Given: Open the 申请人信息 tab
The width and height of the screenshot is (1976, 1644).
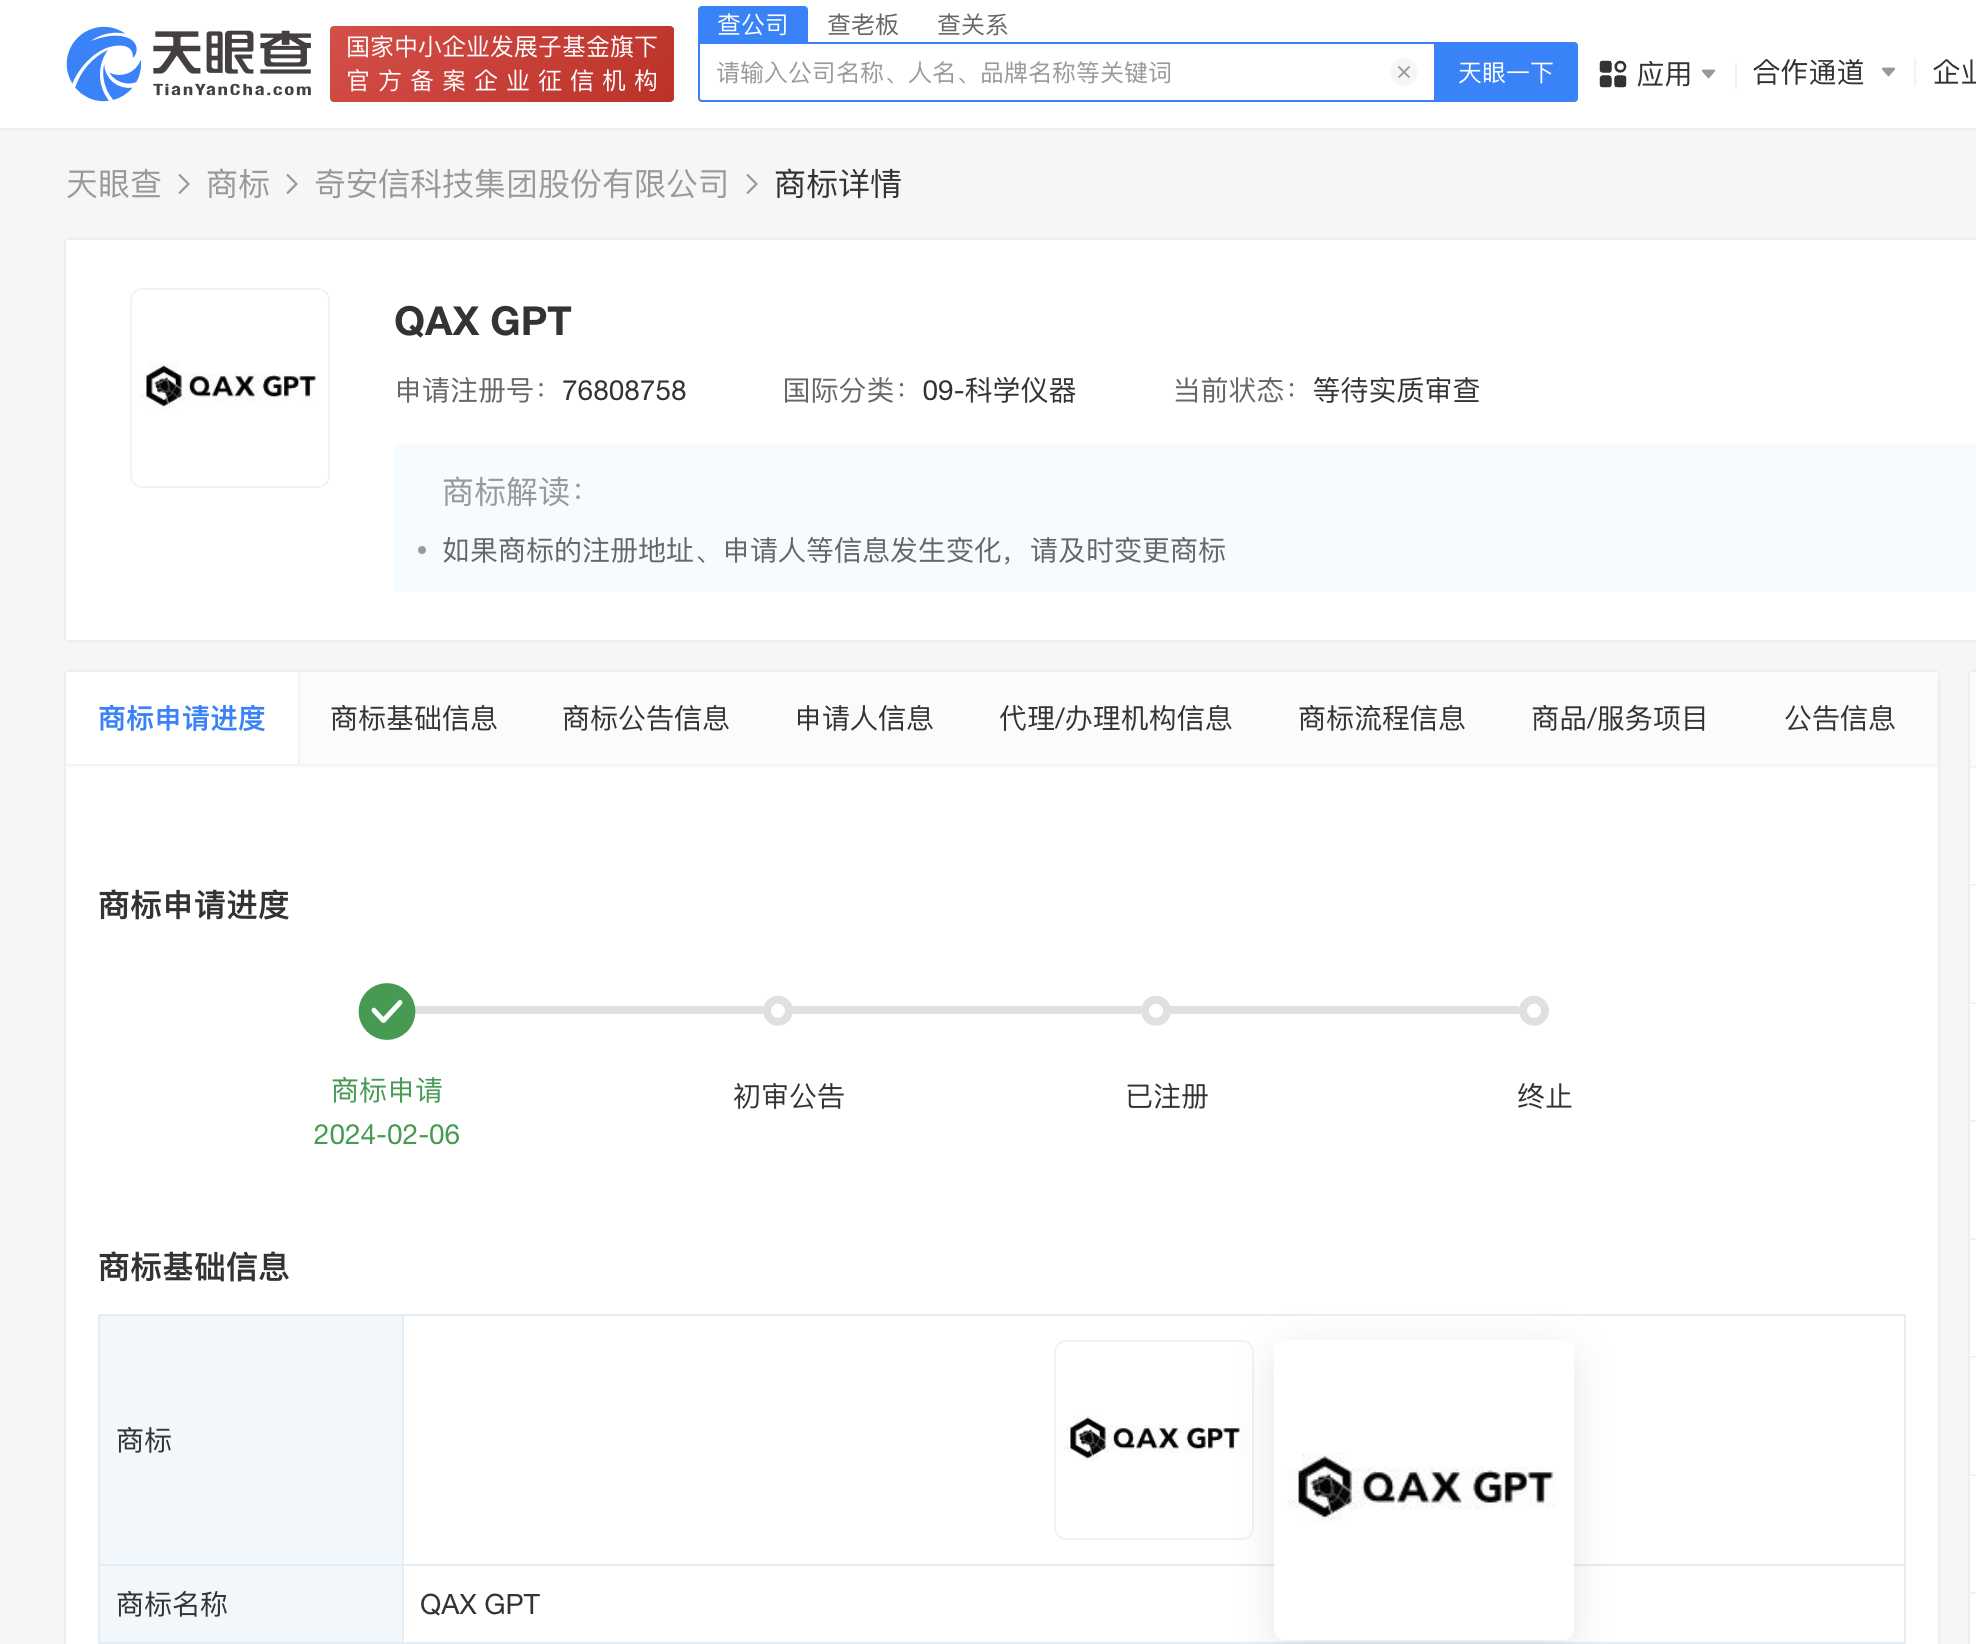Looking at the screenshot, I should [864, 718].
